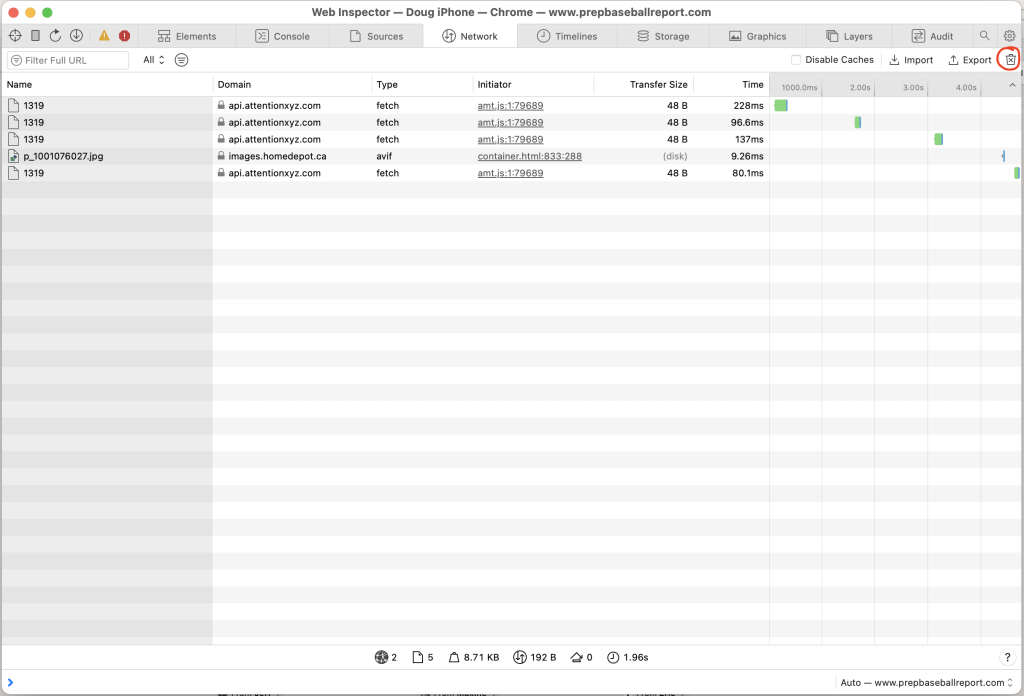Click the green waterfall bar for 228ms request
The height and width of the screenshot is (696, 1024).
point(780,105)
